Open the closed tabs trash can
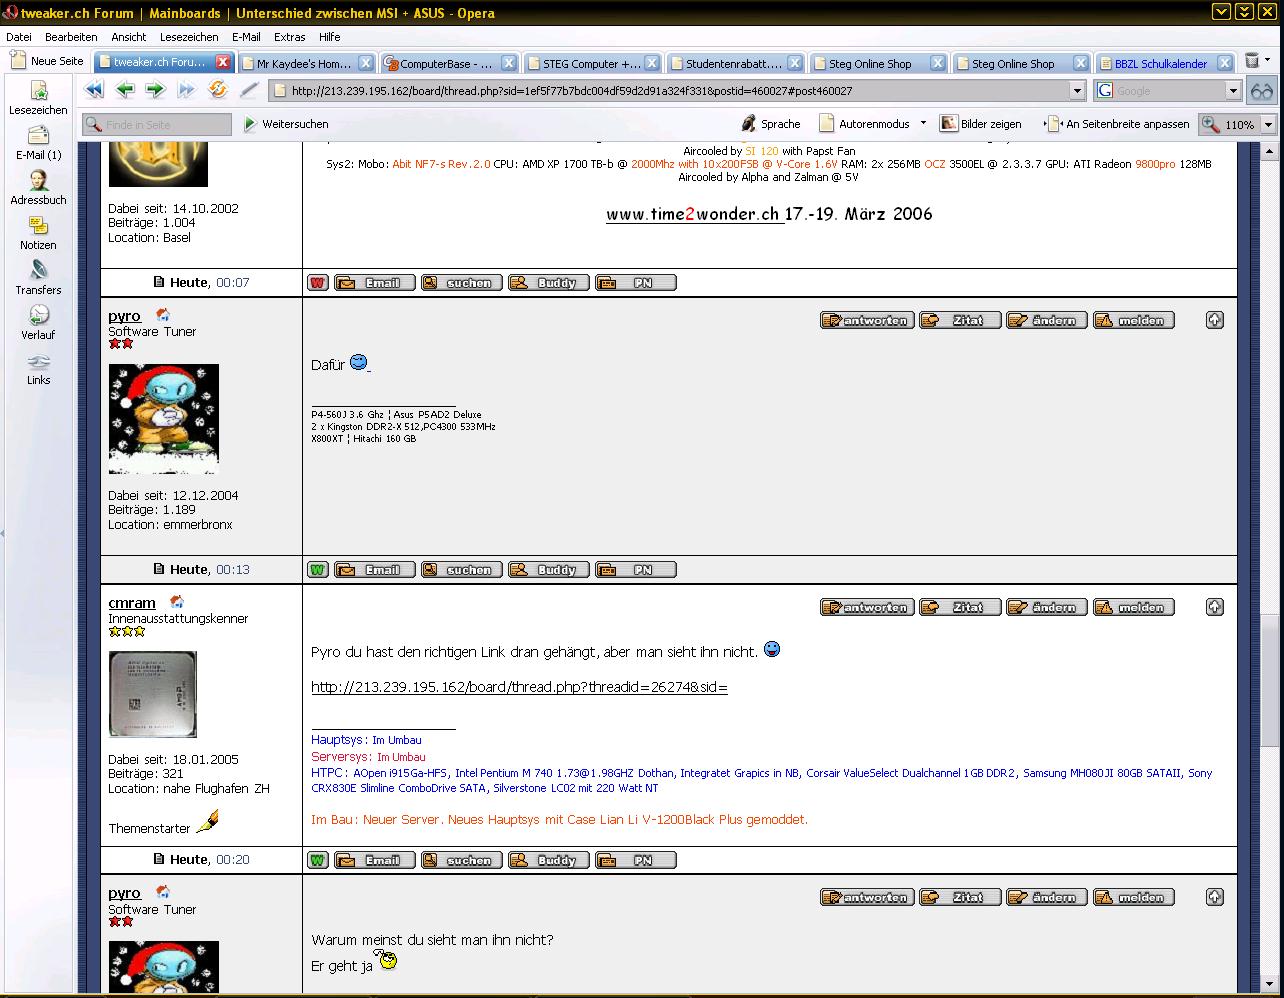Image resolution: width=1284 pixels, height=998 pixels. (1252, 62)
